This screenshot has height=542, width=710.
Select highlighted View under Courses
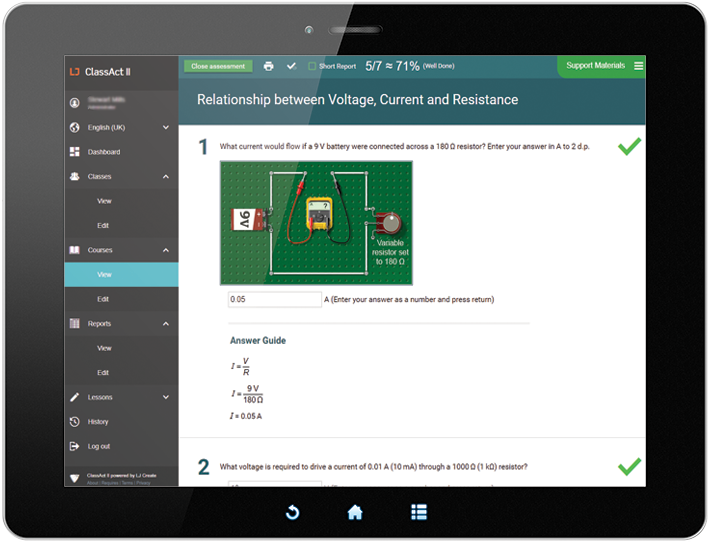click(x=121, y=274)
